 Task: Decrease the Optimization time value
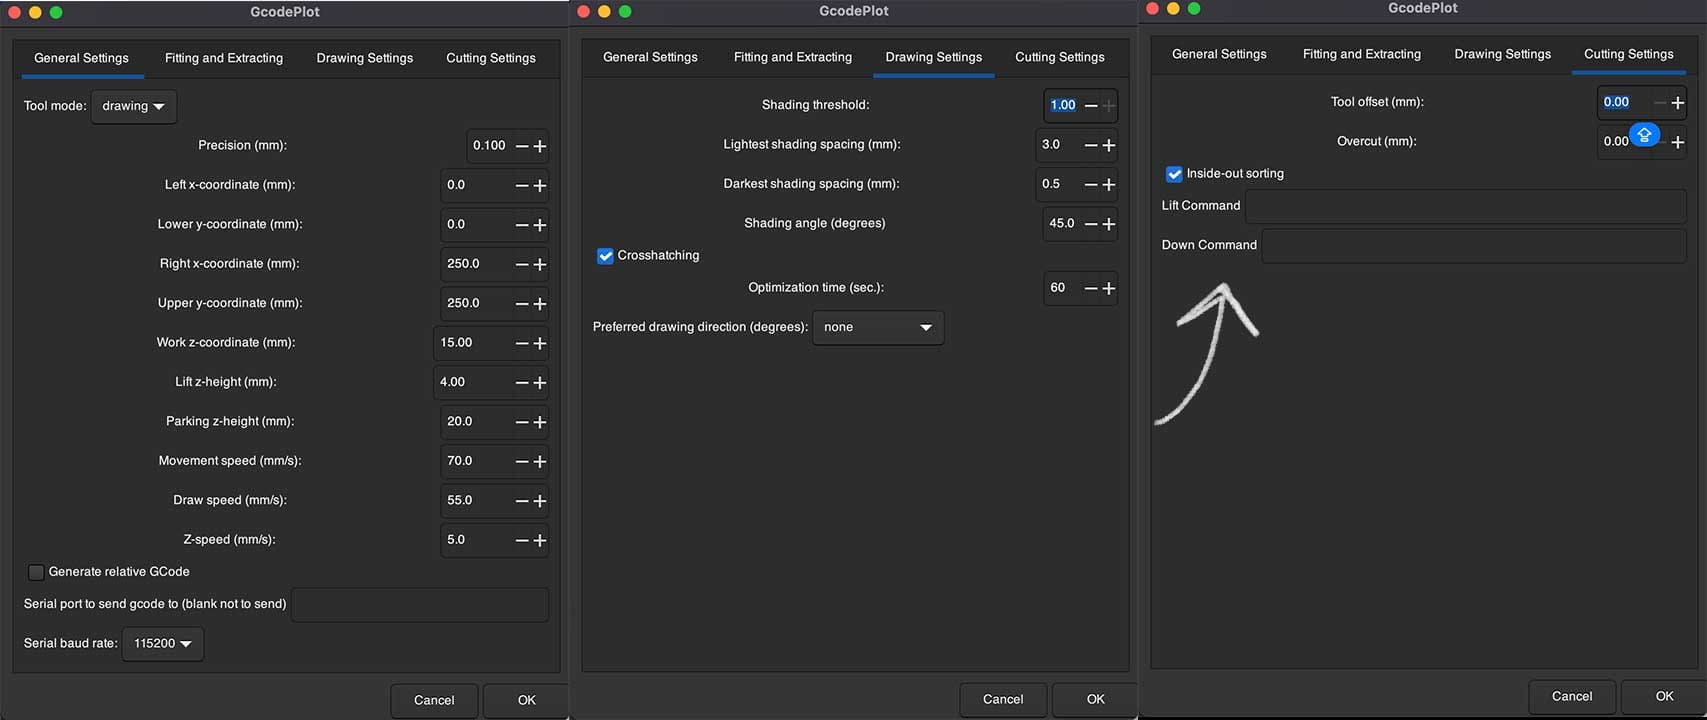click(1091, 288)
